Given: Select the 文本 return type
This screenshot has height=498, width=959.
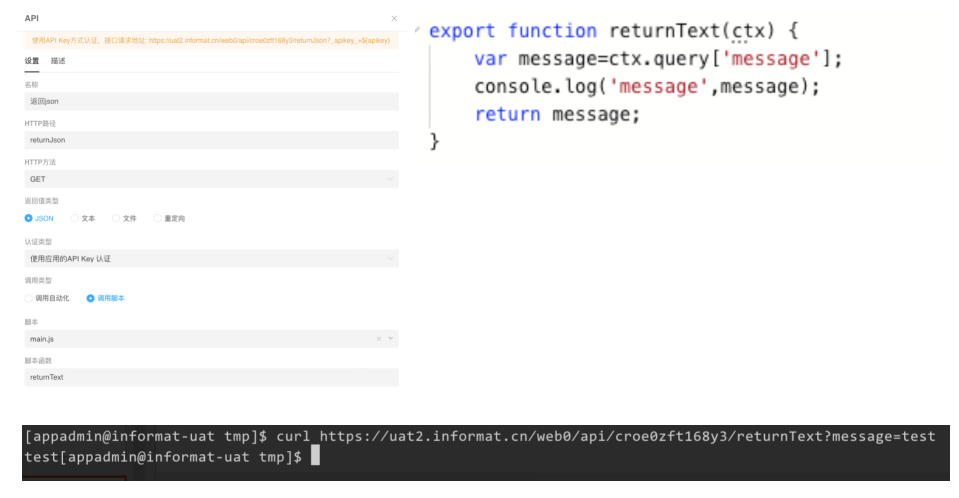Looking at the screenshot, I should (73, 218).
